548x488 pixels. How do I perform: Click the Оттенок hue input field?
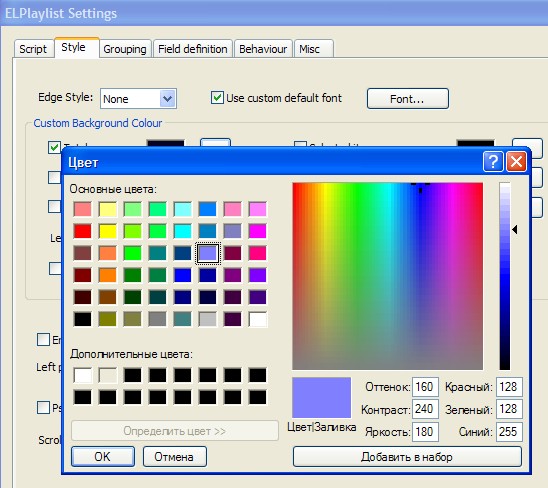(x=425, y=387)
